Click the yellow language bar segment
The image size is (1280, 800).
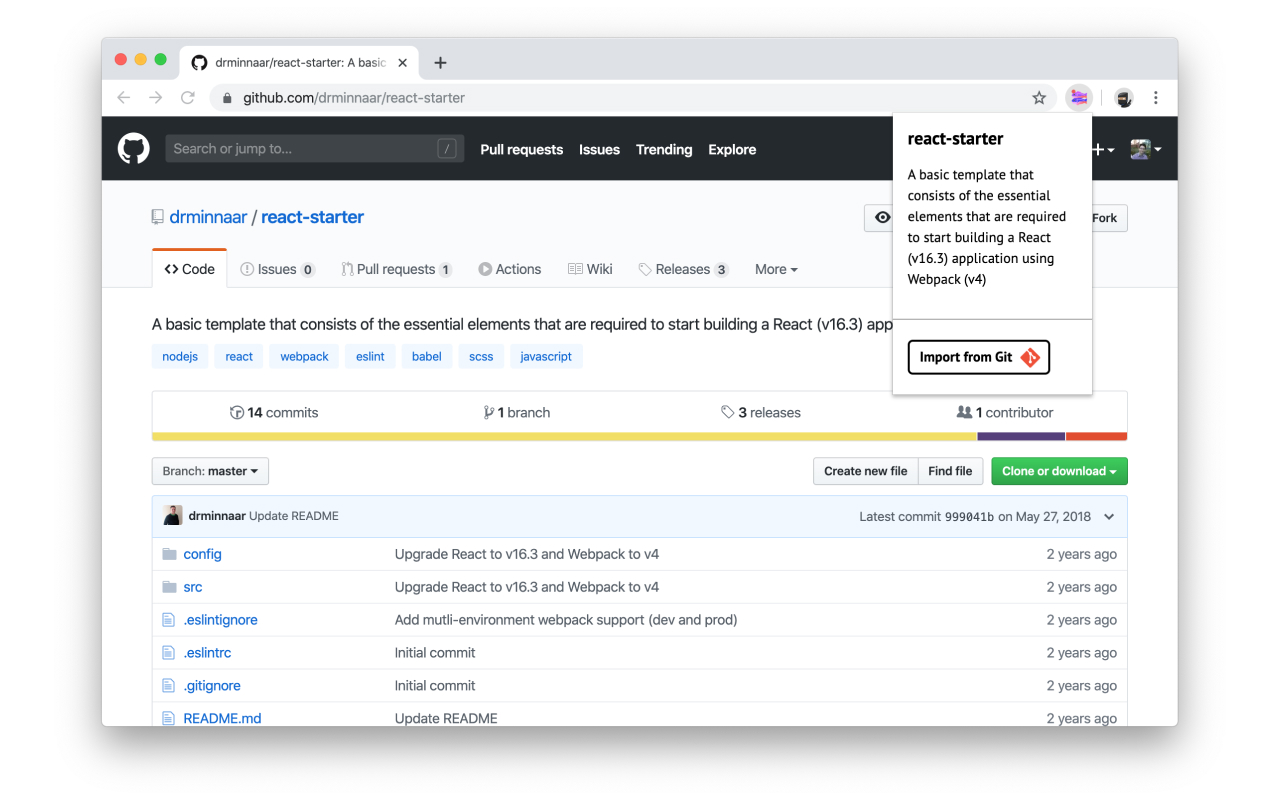pos(564,436)
